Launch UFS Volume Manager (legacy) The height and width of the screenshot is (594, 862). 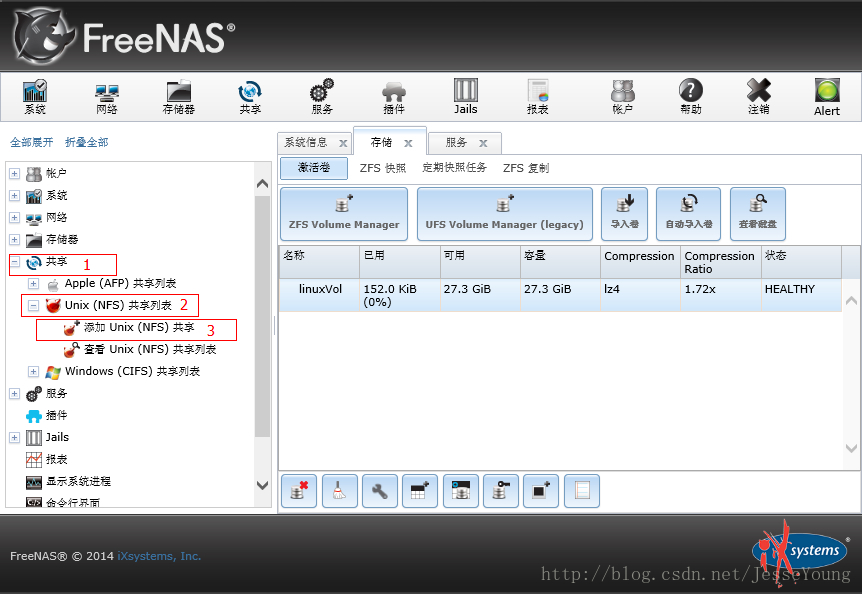point(505,214)
